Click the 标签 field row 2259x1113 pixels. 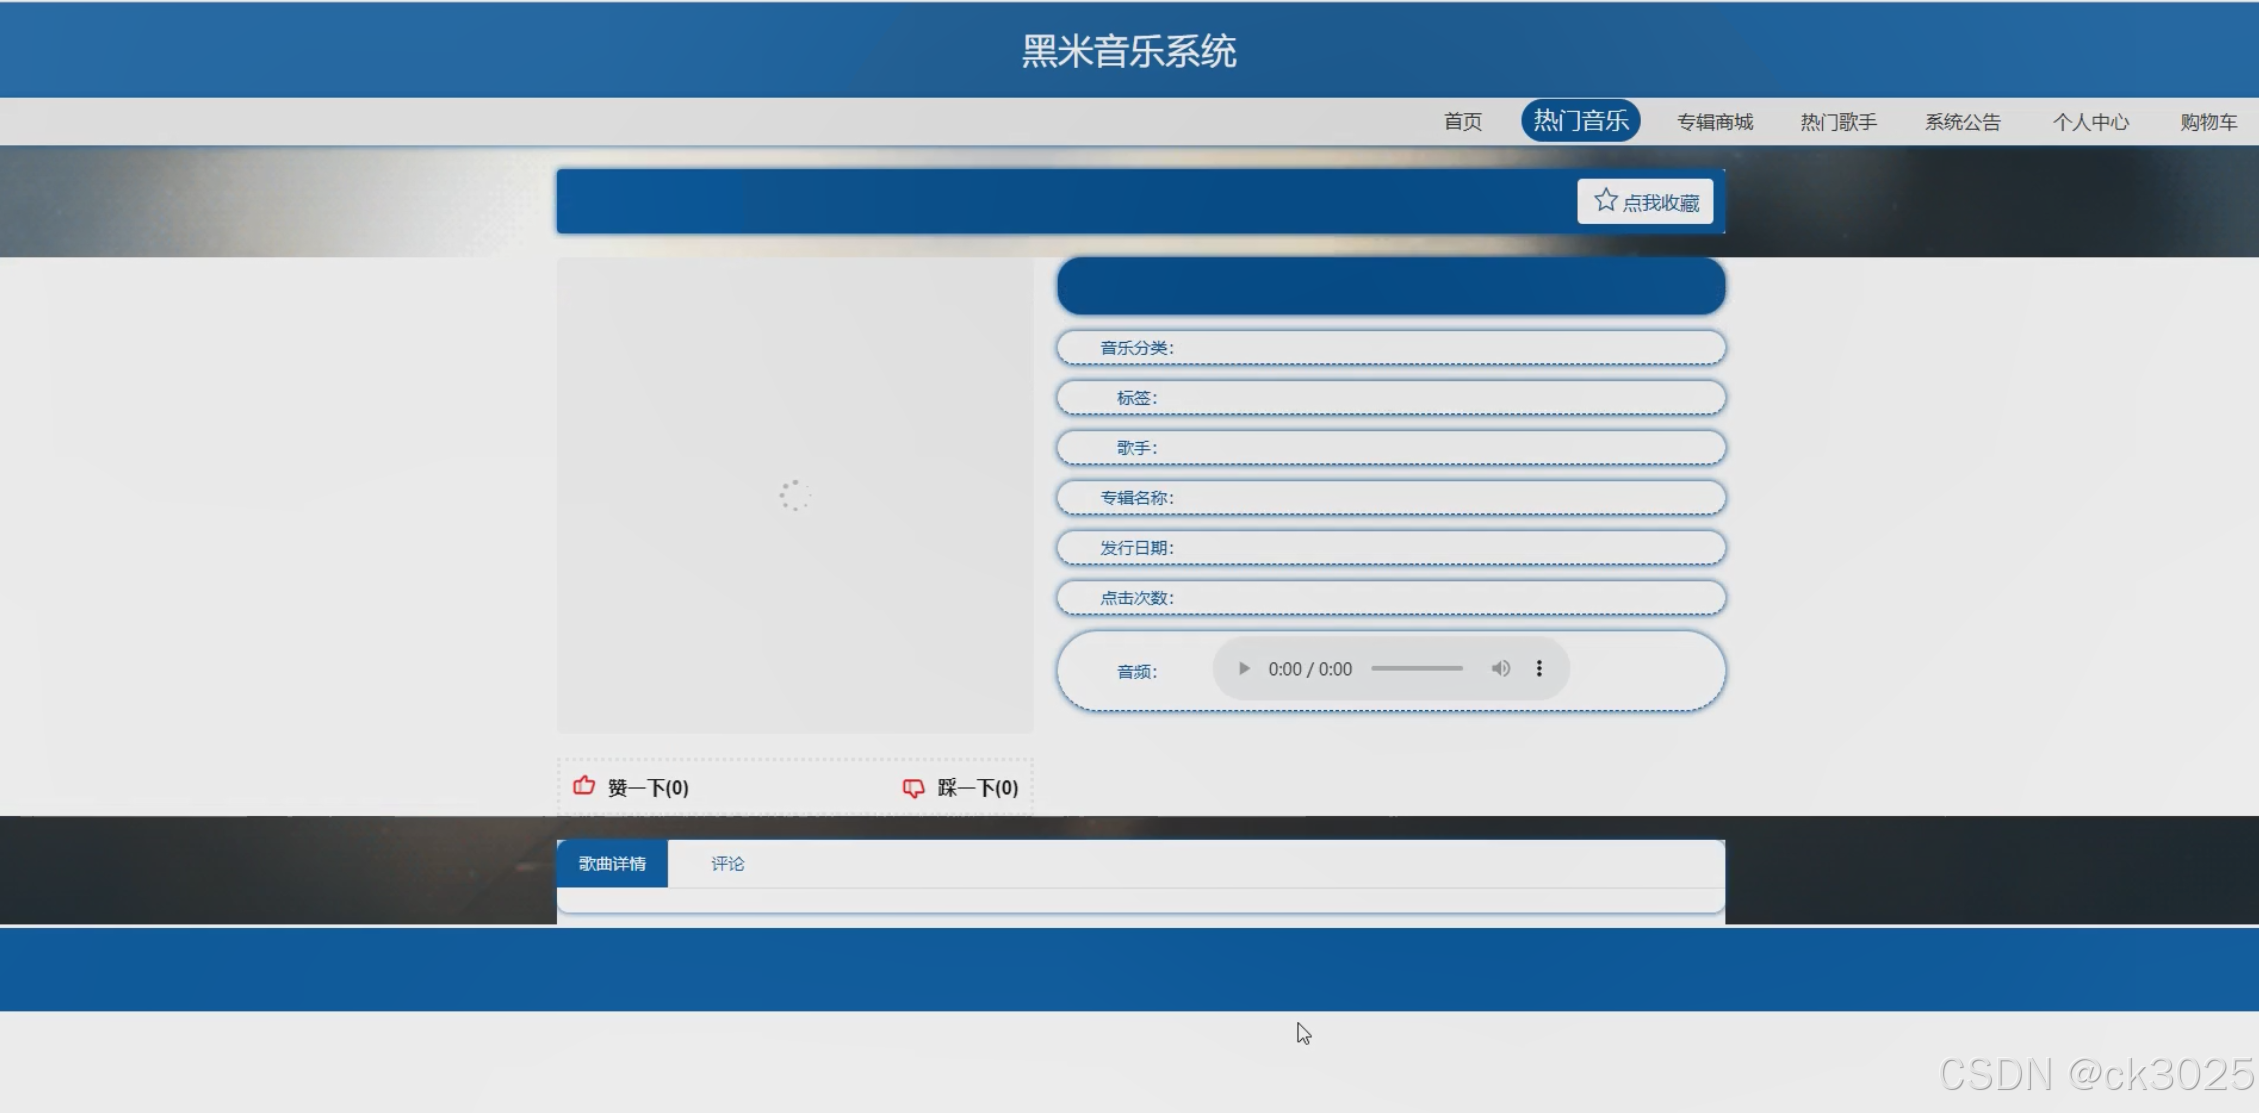[1391, 397]
